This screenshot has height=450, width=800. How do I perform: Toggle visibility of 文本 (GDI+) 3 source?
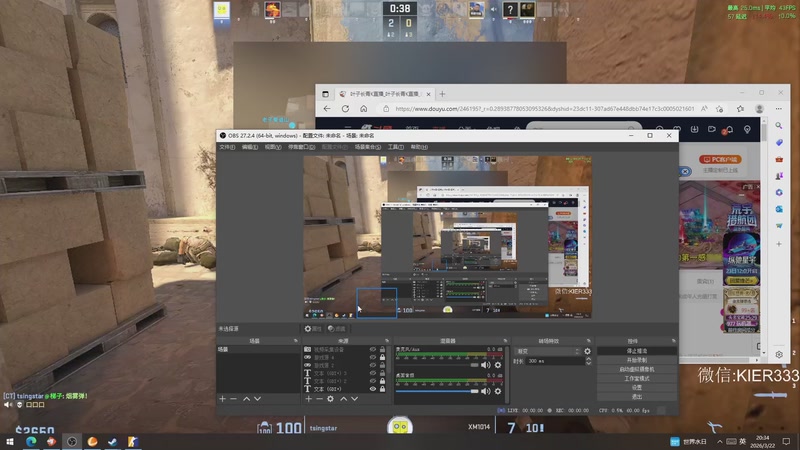(x=372, y=373)
